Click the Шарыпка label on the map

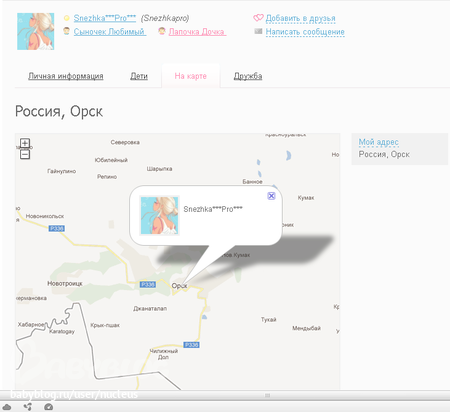pos(159,169)
